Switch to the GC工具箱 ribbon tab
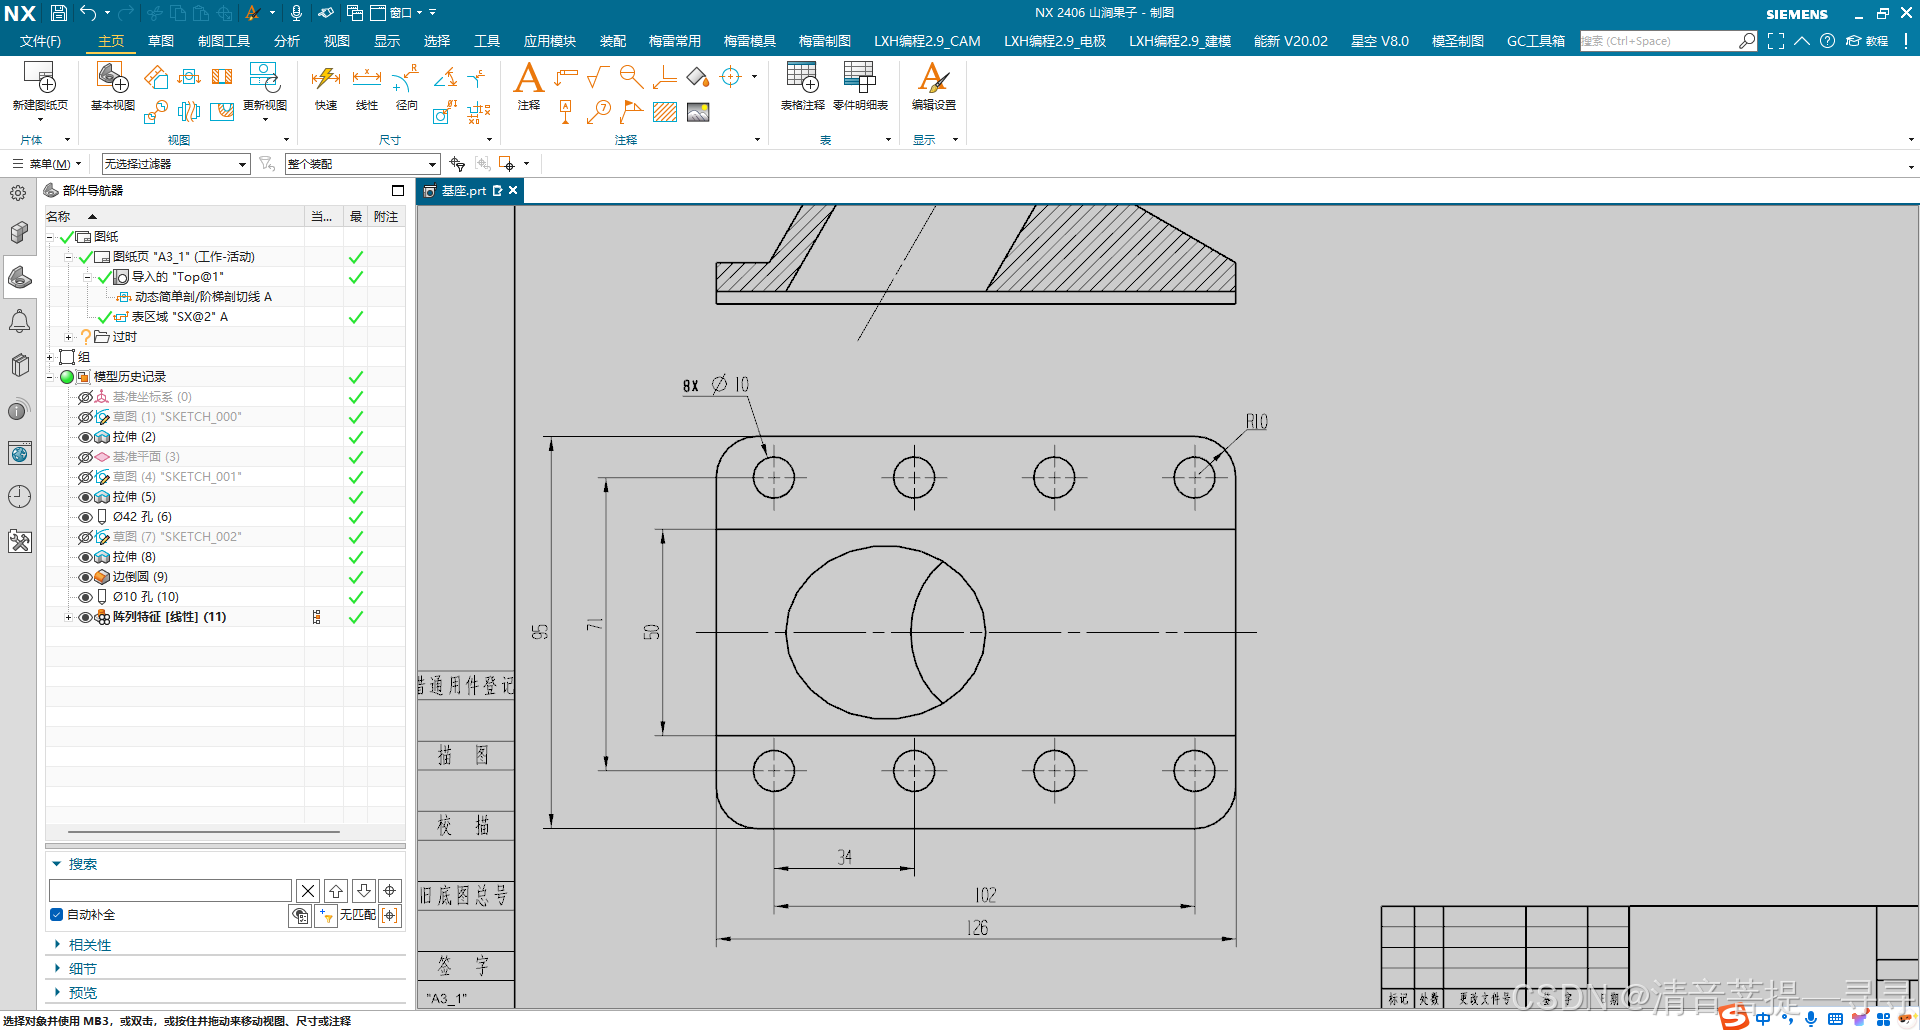The image size is (1920, 1030). coord(1536,41)
